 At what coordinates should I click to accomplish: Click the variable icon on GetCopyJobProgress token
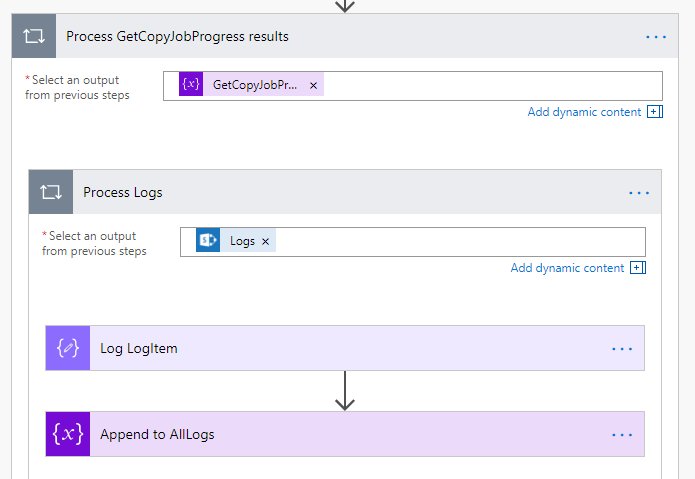191,85
